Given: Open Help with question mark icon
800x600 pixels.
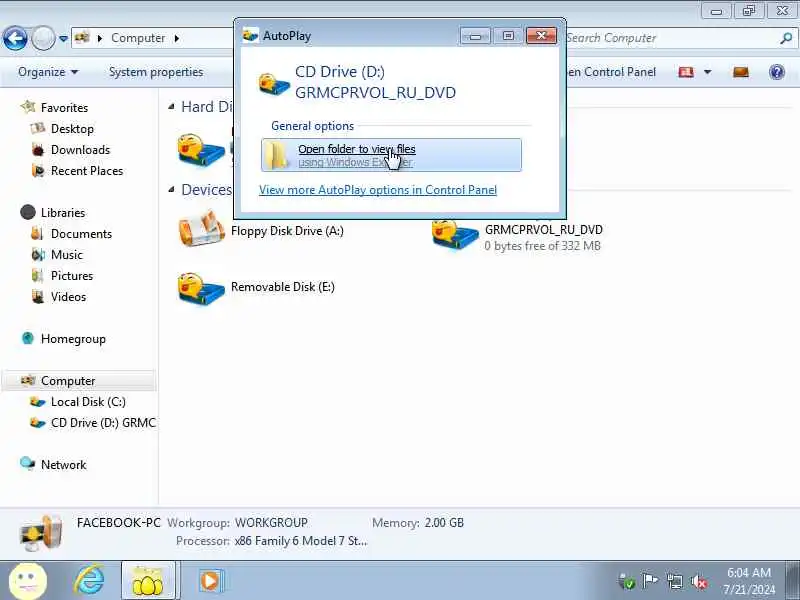Looking at the screenshot, I should coord(777,72).
